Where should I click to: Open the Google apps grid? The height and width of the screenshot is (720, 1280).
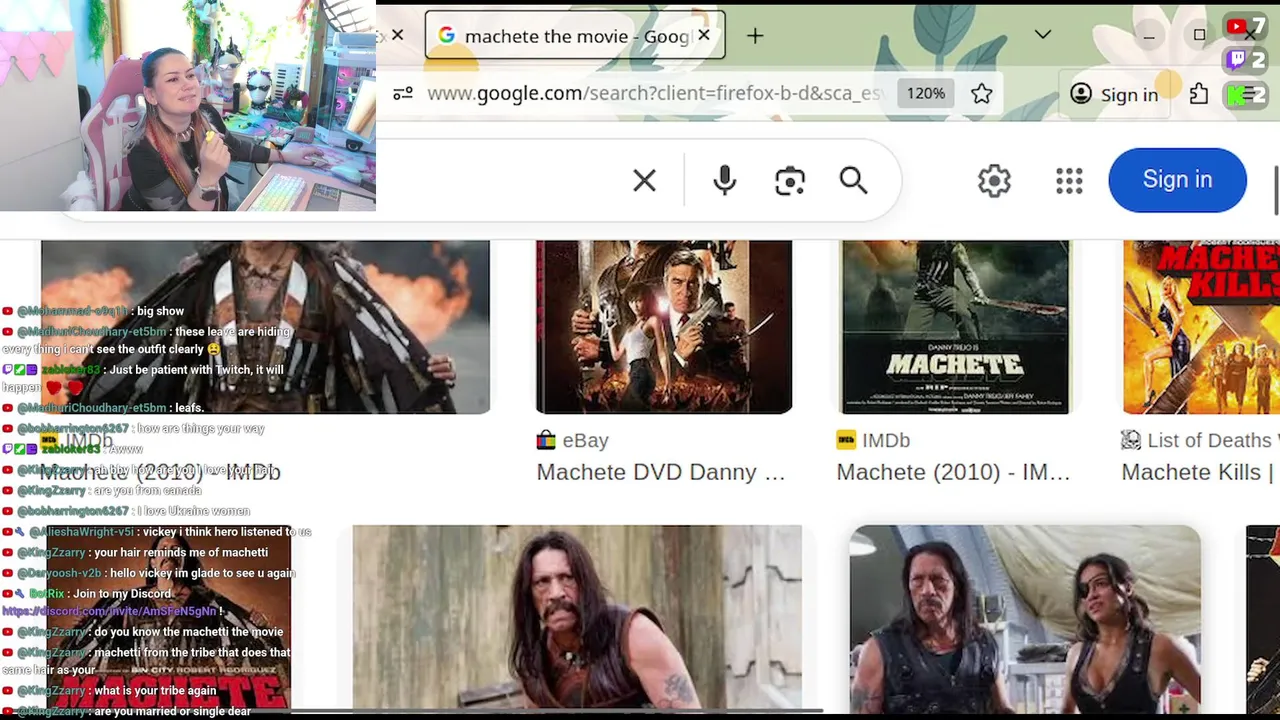(x=1069, y=180)
